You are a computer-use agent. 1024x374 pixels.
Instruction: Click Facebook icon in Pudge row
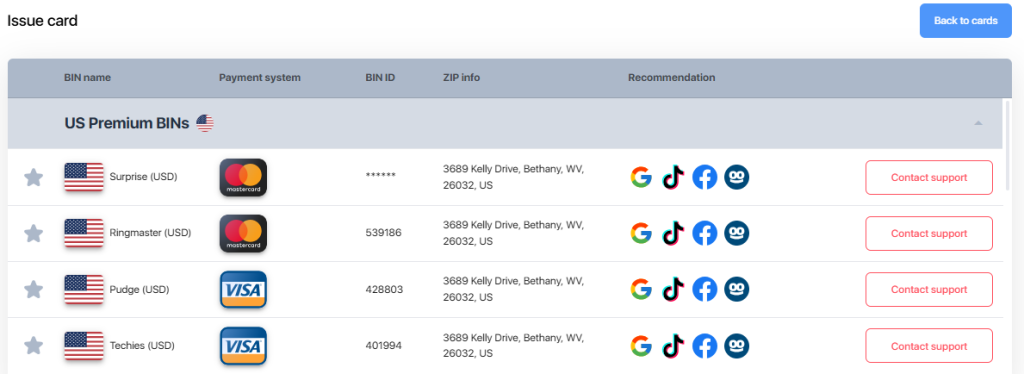pyautogui.click(x=705, y=289)
